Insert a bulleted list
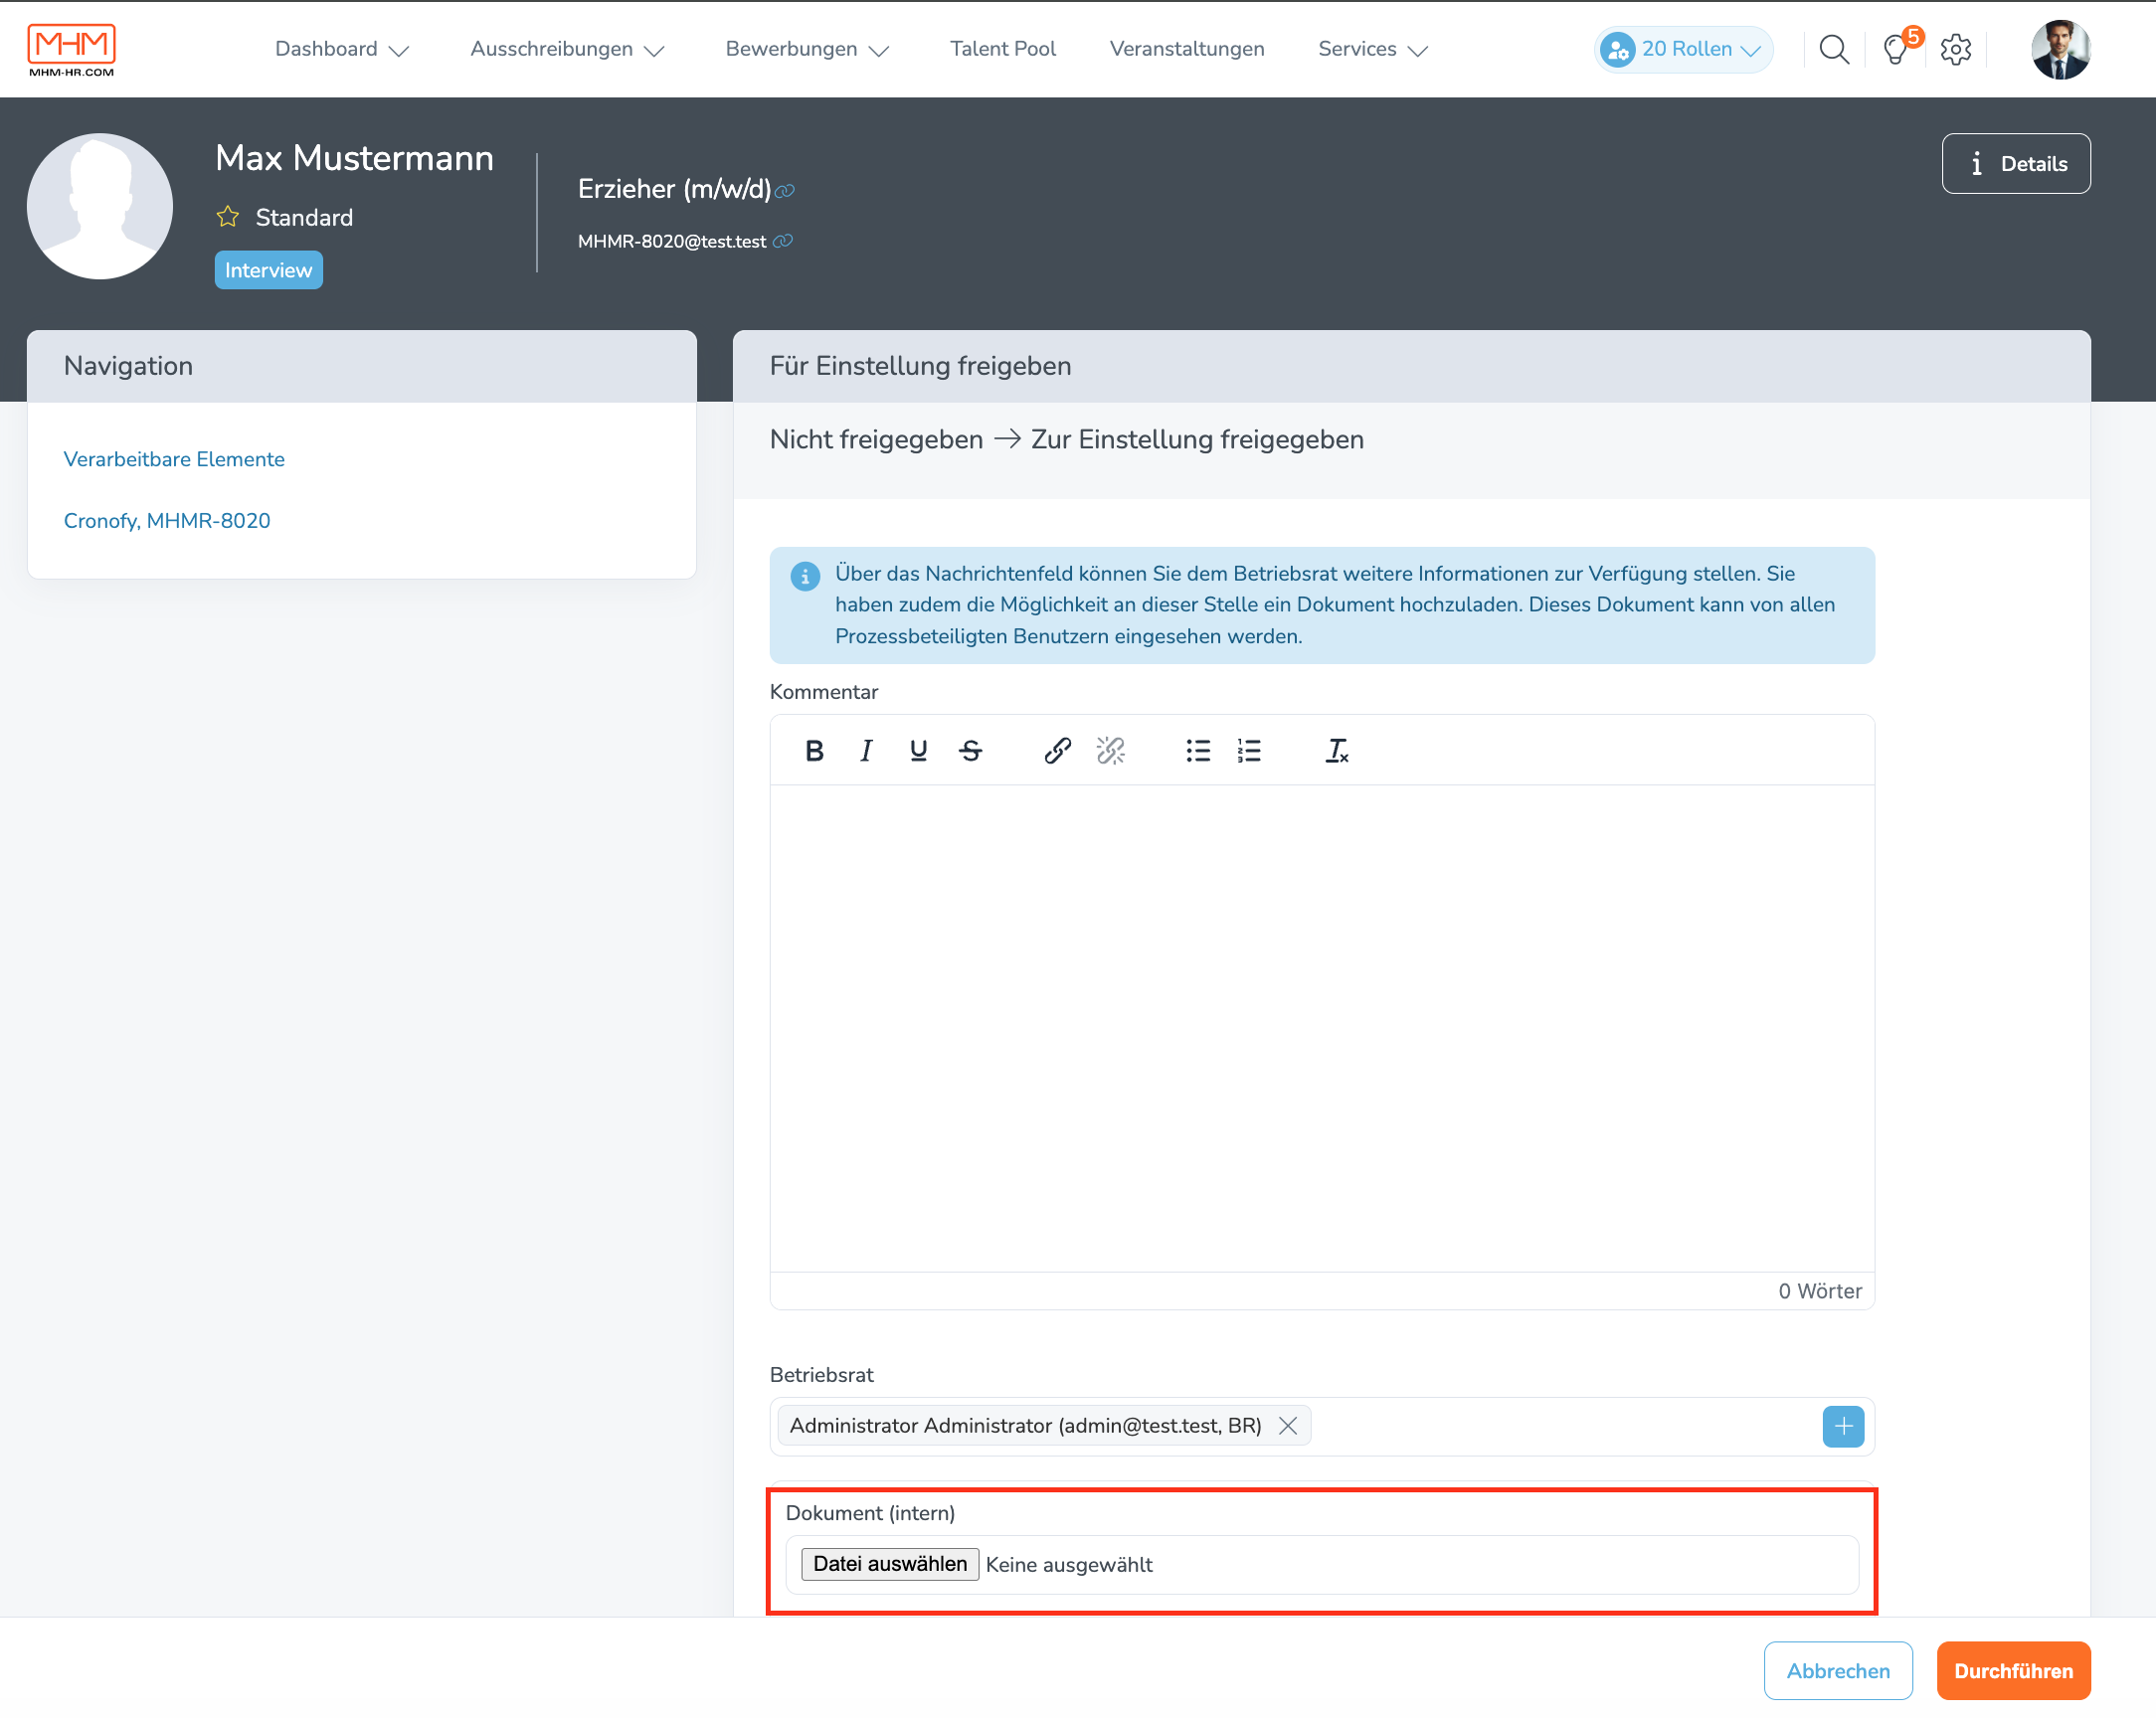Screen dimensions: 2156x1718 coord(1197,750)
